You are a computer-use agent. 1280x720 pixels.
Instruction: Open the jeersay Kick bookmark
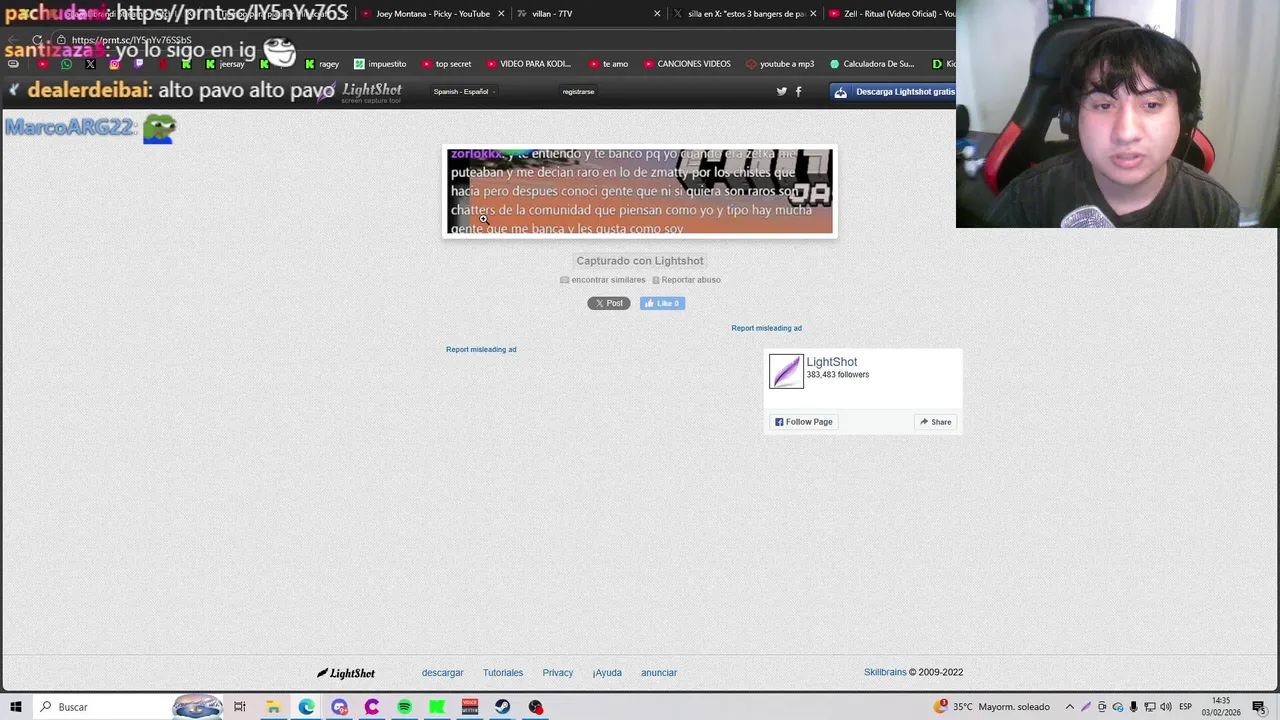225,64
